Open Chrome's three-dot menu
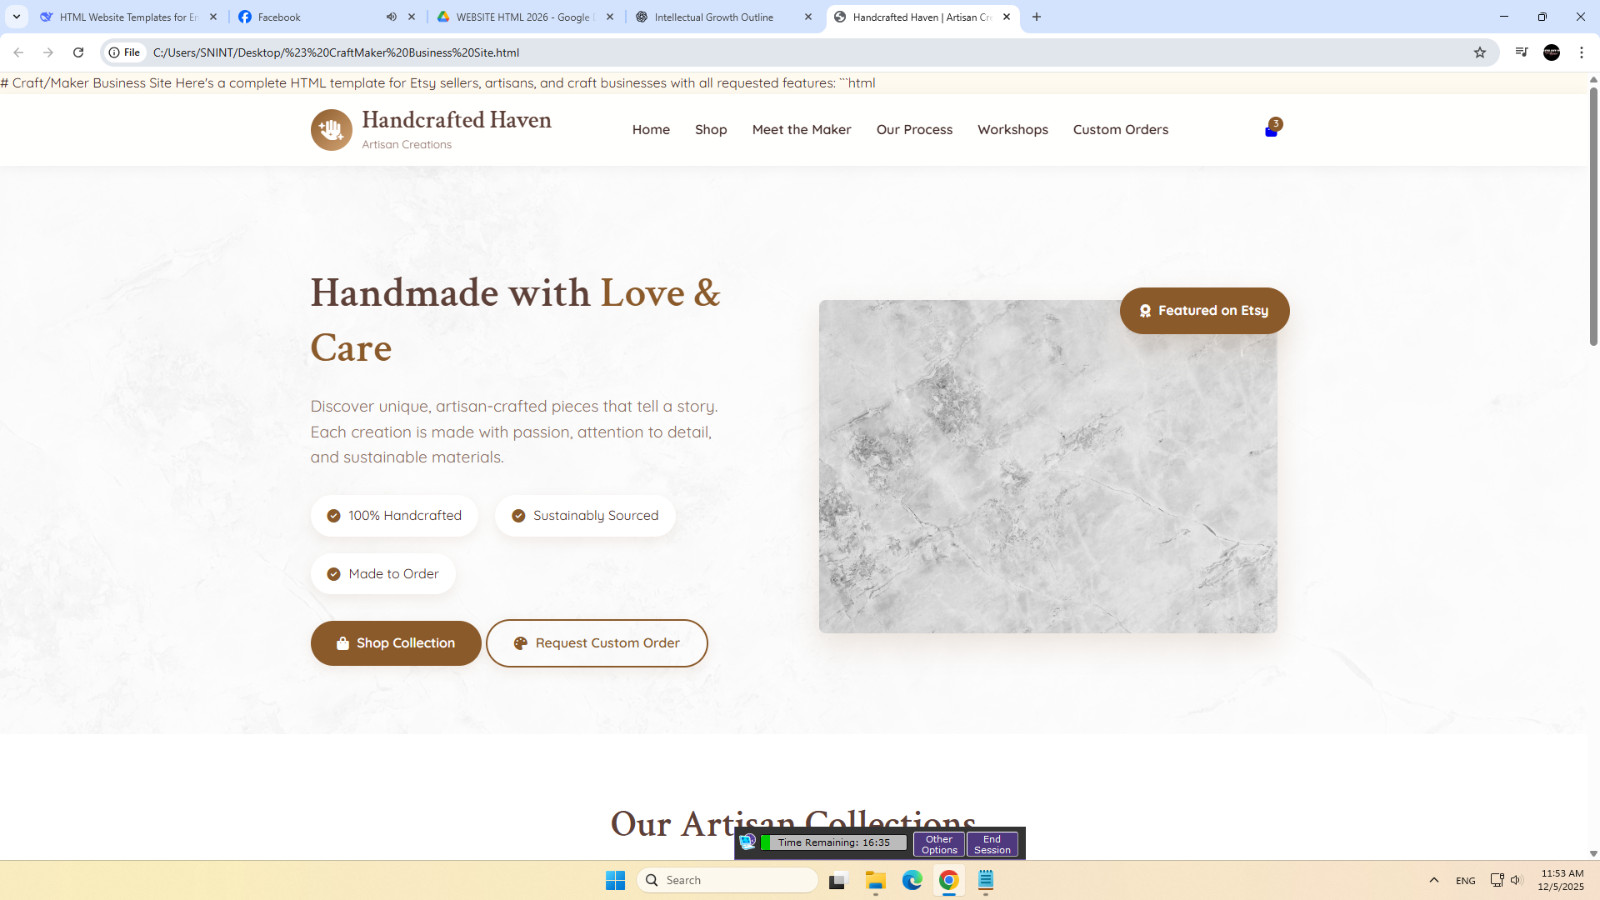1600x900 pixels. click(x=1581, y=53)
